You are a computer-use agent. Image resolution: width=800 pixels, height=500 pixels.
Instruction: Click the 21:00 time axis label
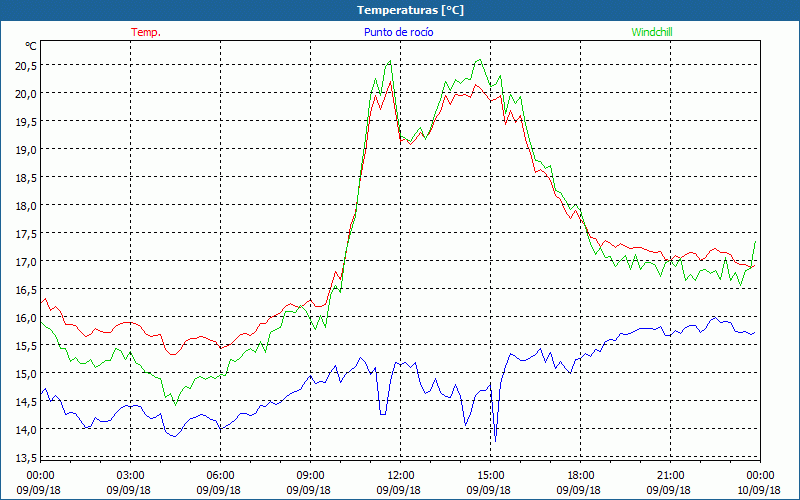(x=670, y=475)
